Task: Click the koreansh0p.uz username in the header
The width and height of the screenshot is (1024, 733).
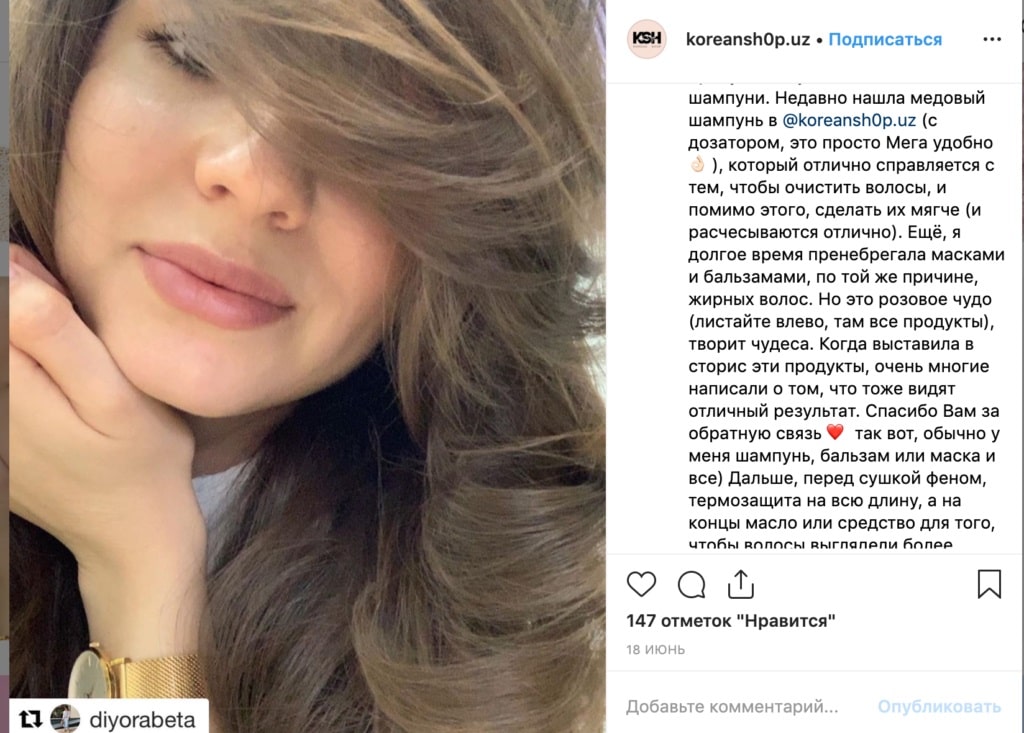Action: [x=747, y=39]
